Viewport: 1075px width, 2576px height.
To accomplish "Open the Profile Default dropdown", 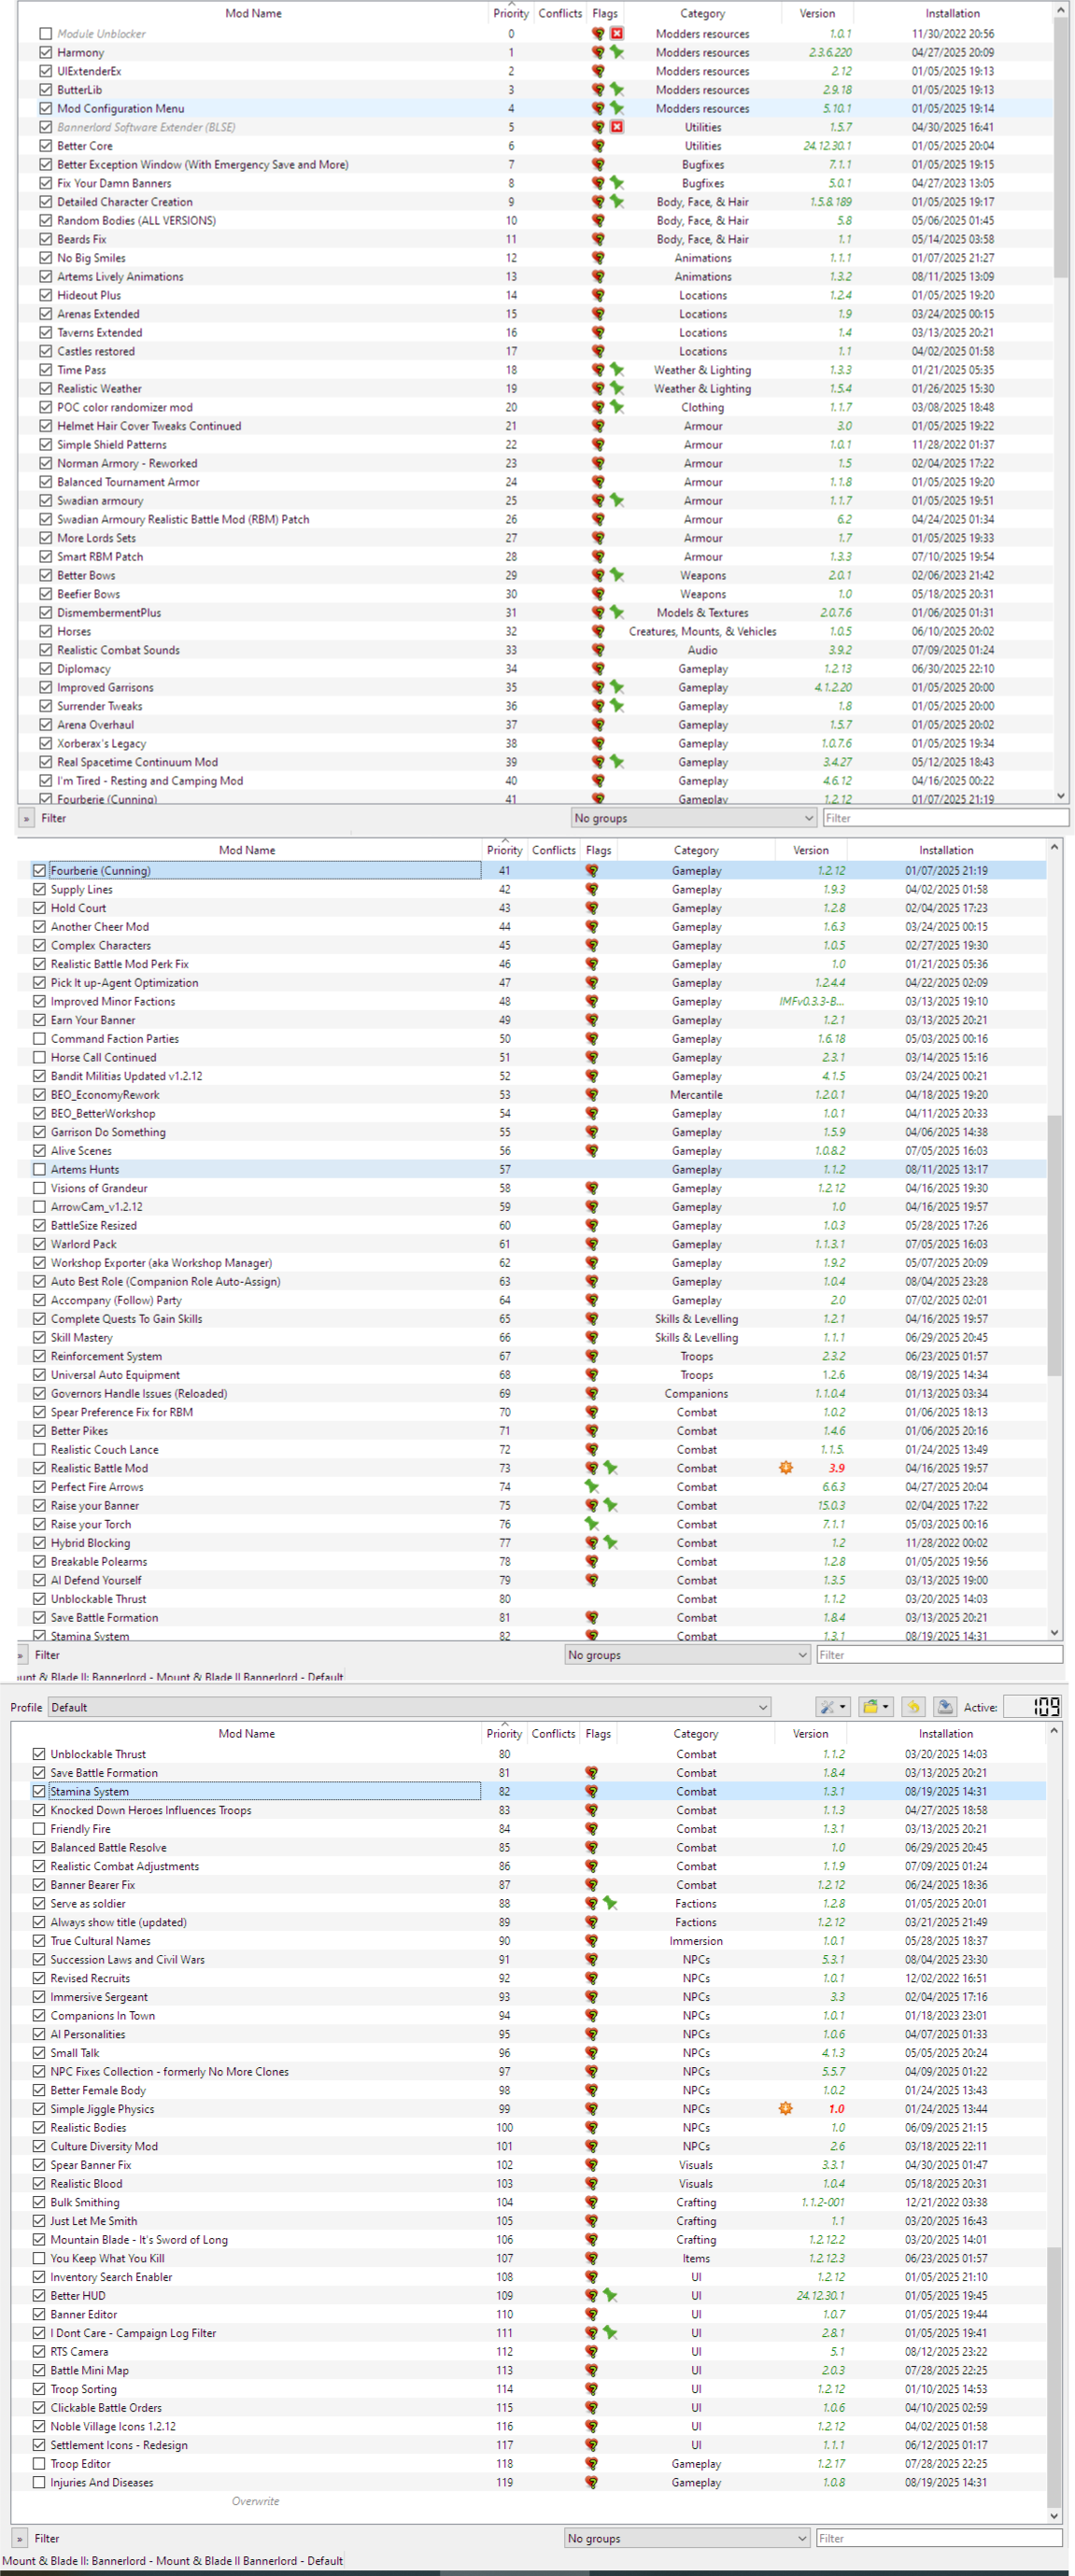I will coord(410,1707).
